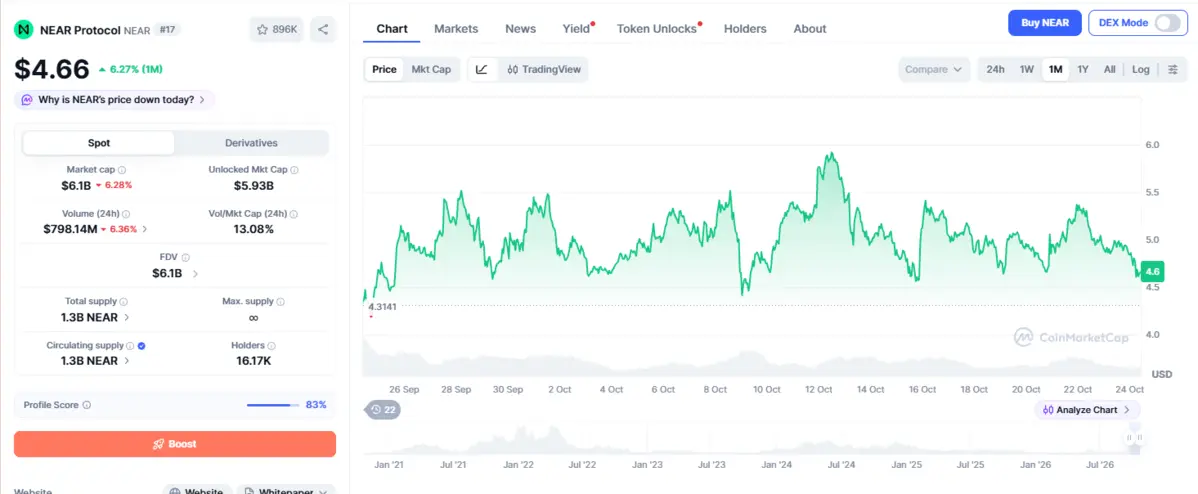
Task: Click the verified badge by Circulating supply
Action: 141,346
